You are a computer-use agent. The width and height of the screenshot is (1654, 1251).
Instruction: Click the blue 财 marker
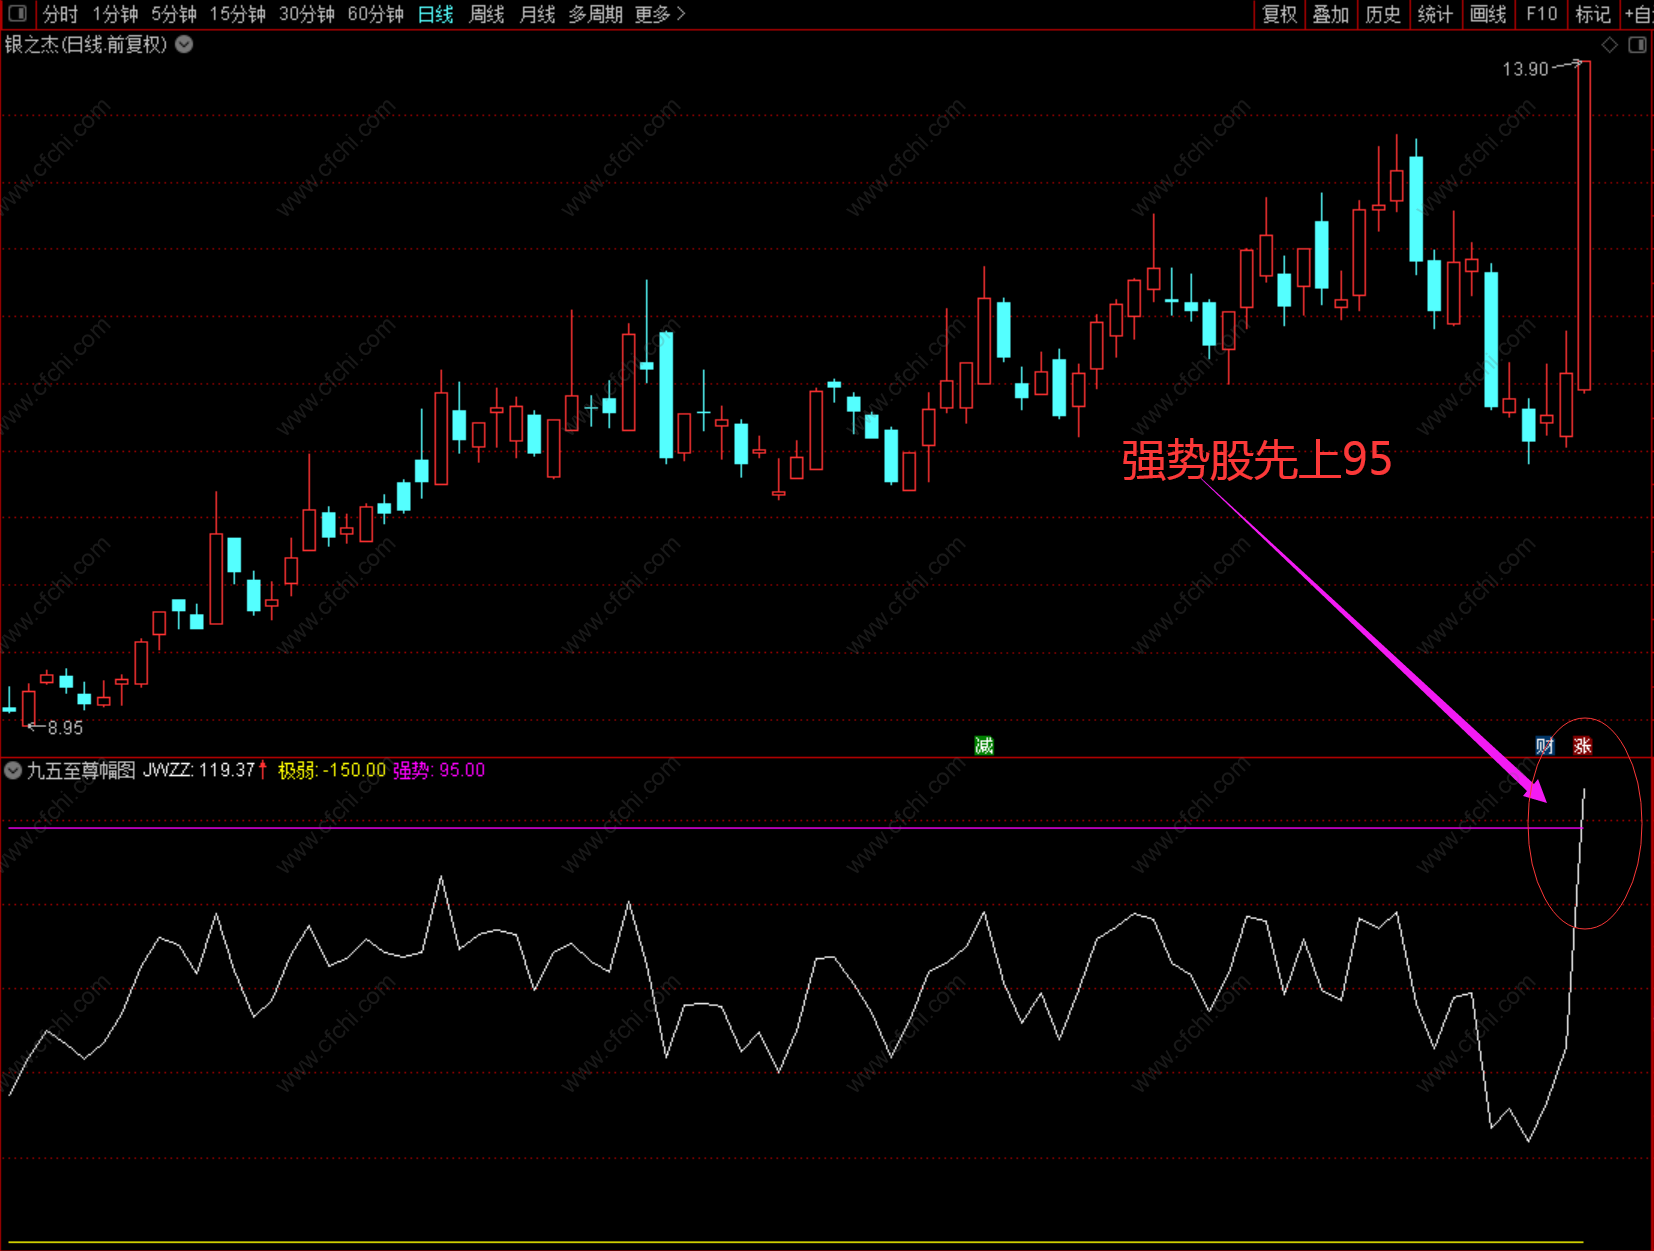(1545, 745)
